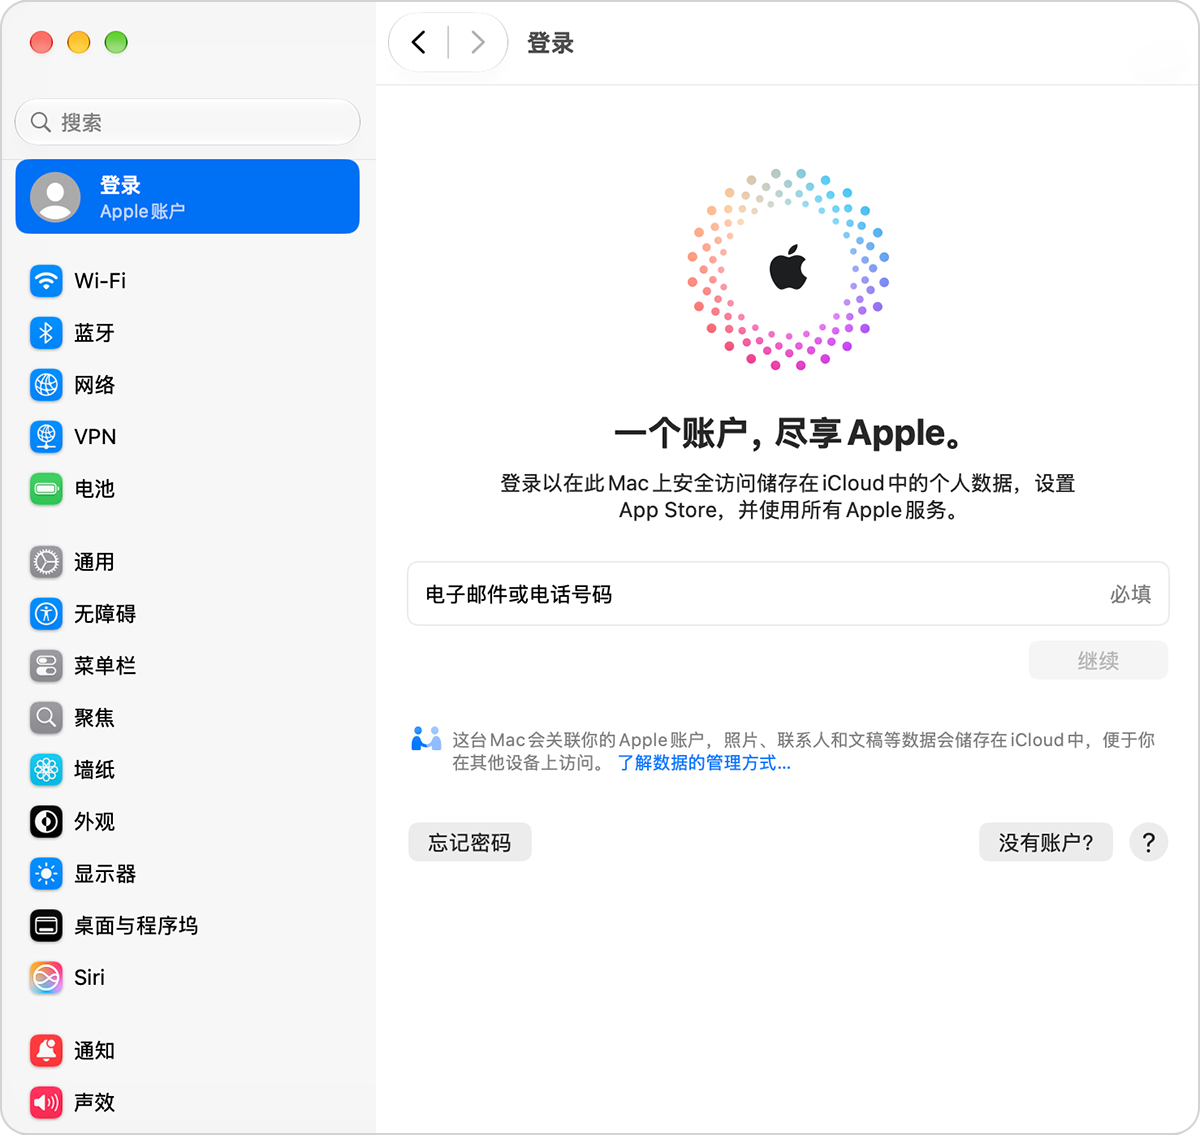Focus the 搜索 search field
The image size is (1200, 1136).
pos(188,122)
